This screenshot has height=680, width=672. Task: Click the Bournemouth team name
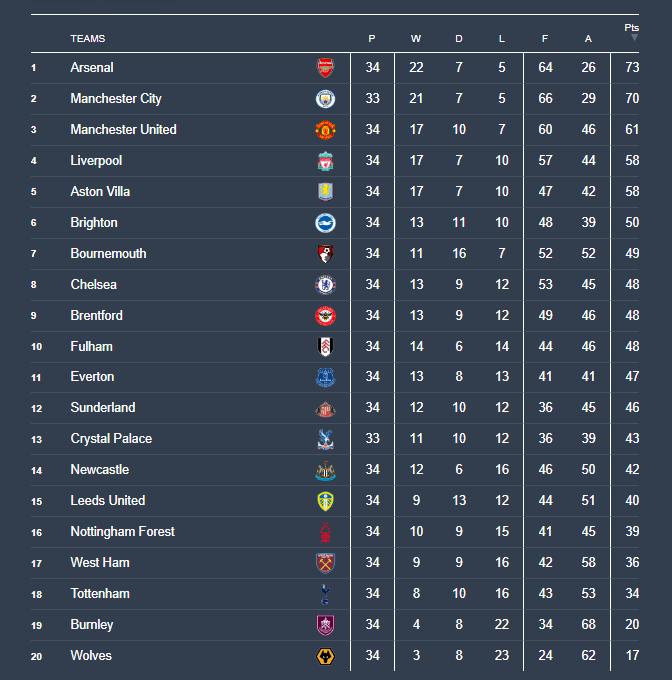click(108, 253)
